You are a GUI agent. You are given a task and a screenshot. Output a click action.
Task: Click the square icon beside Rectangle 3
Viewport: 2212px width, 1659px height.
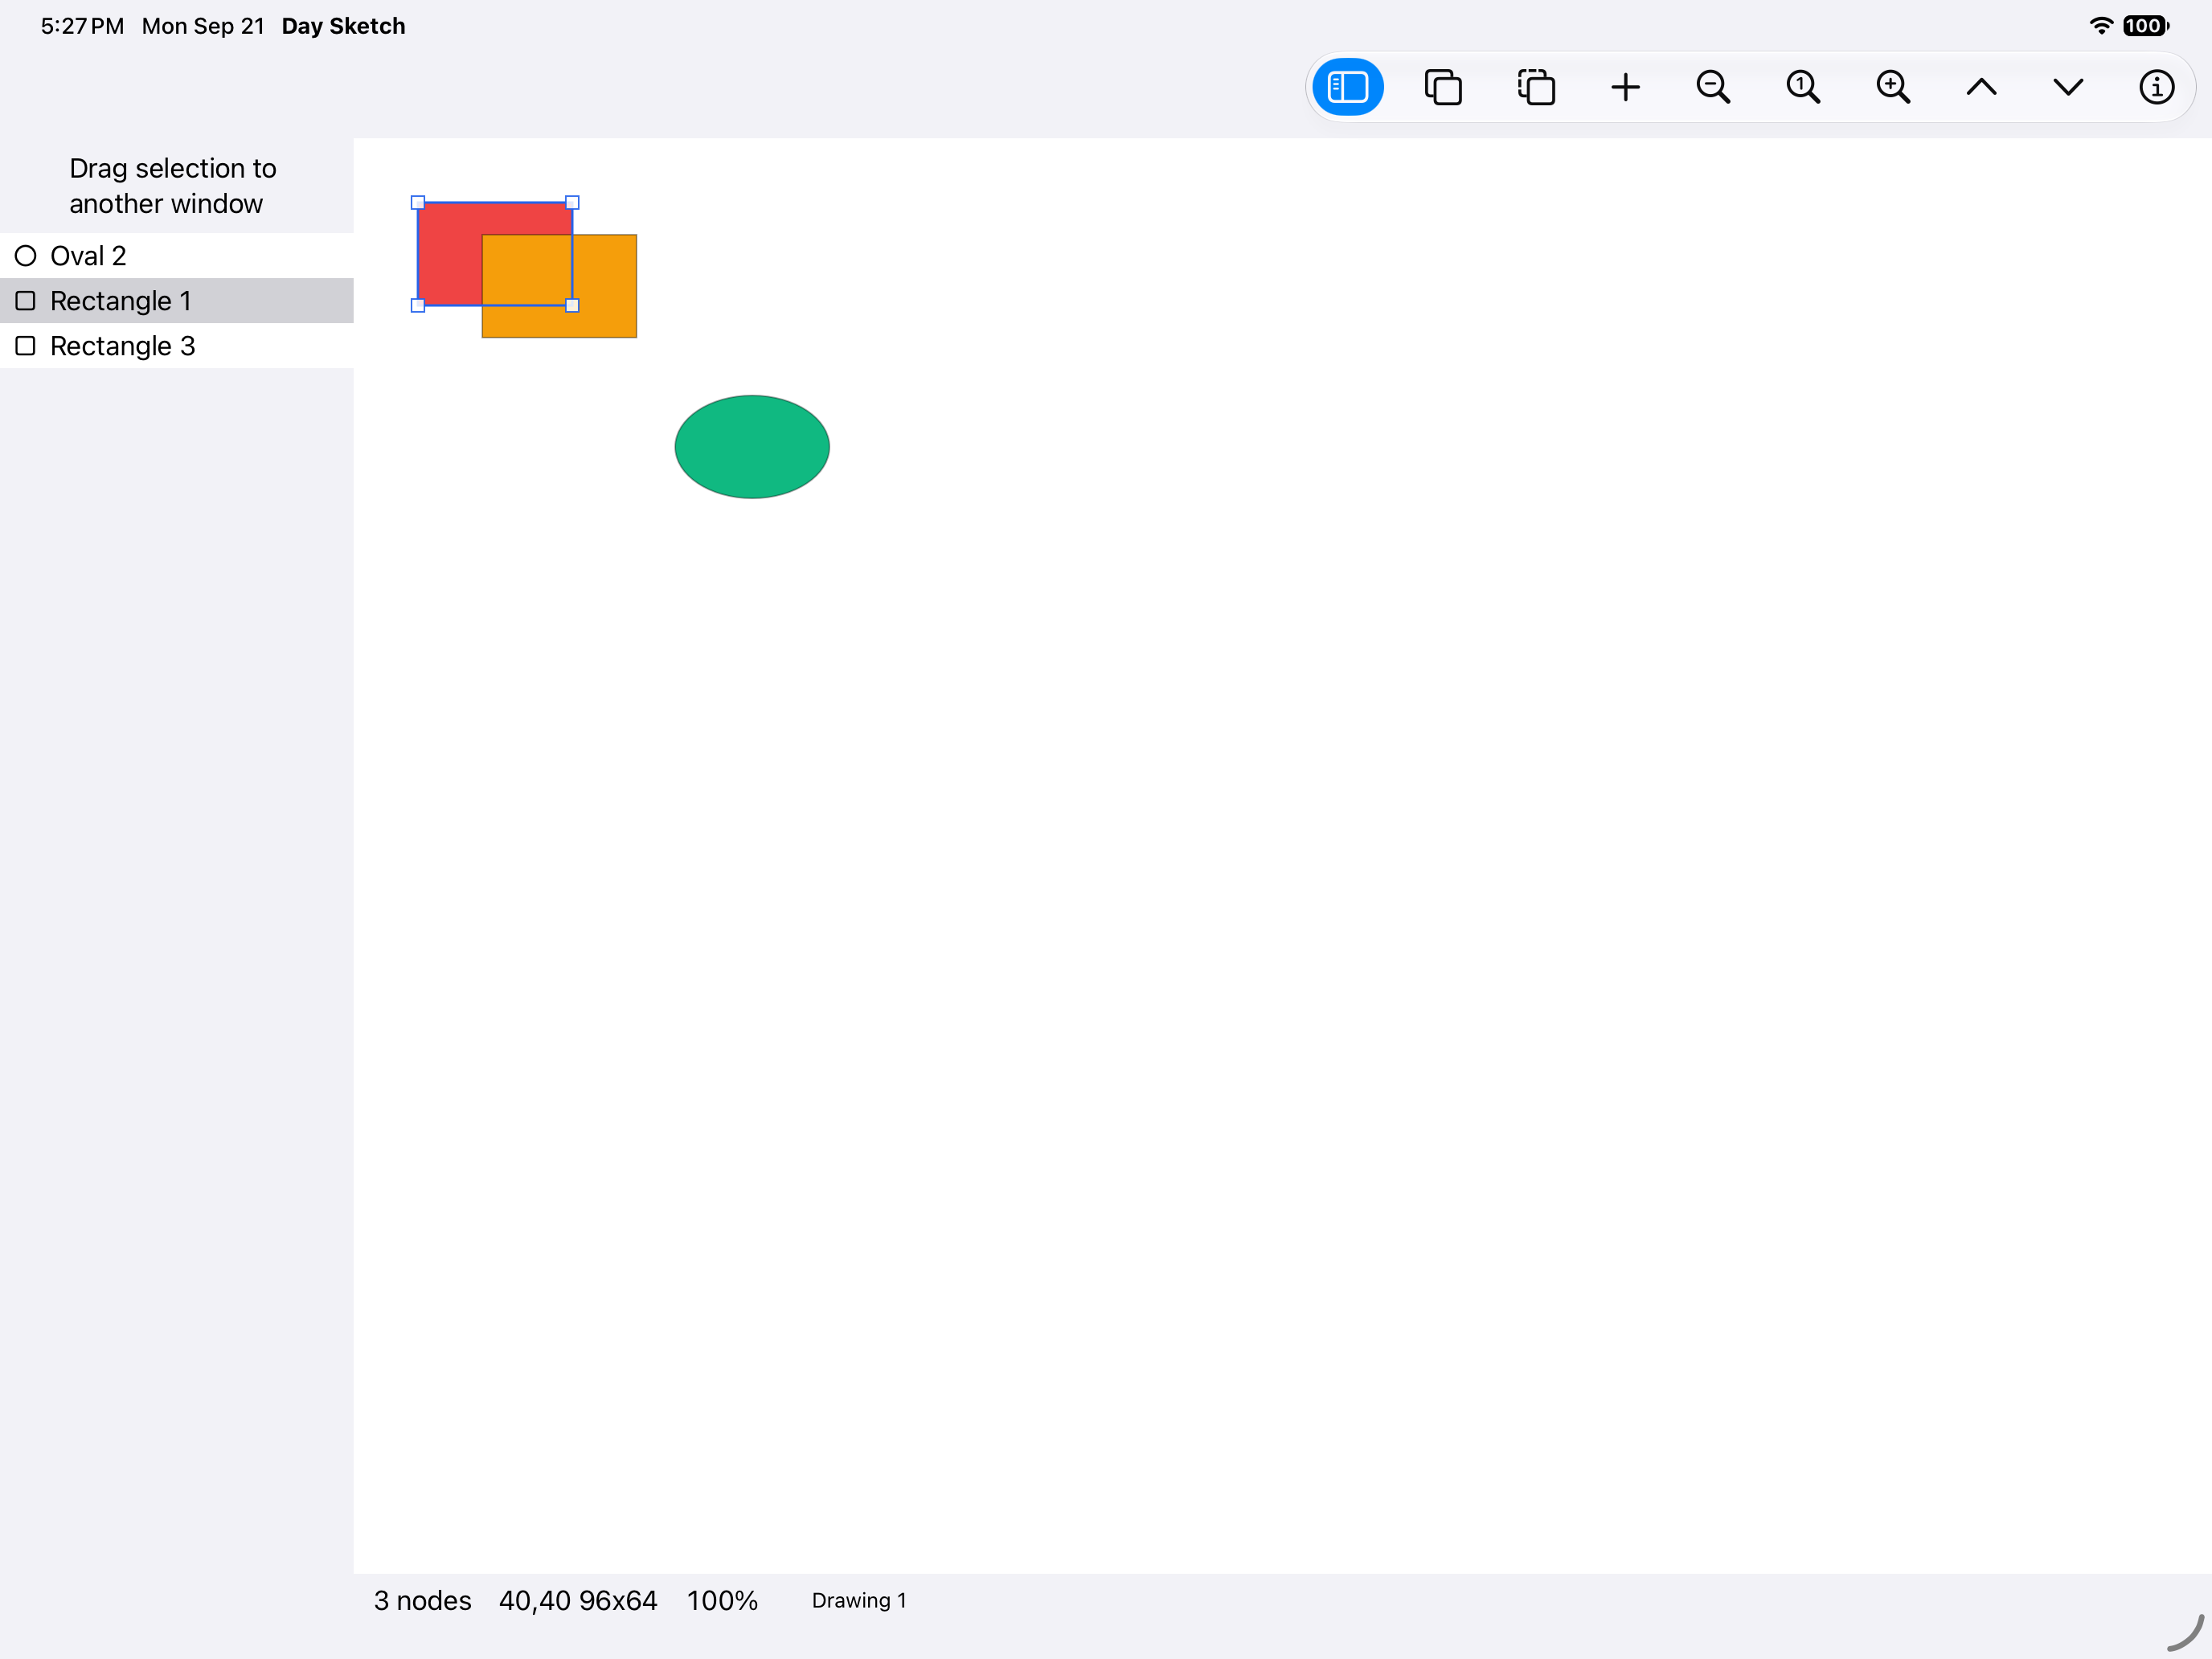click(26, 346)
